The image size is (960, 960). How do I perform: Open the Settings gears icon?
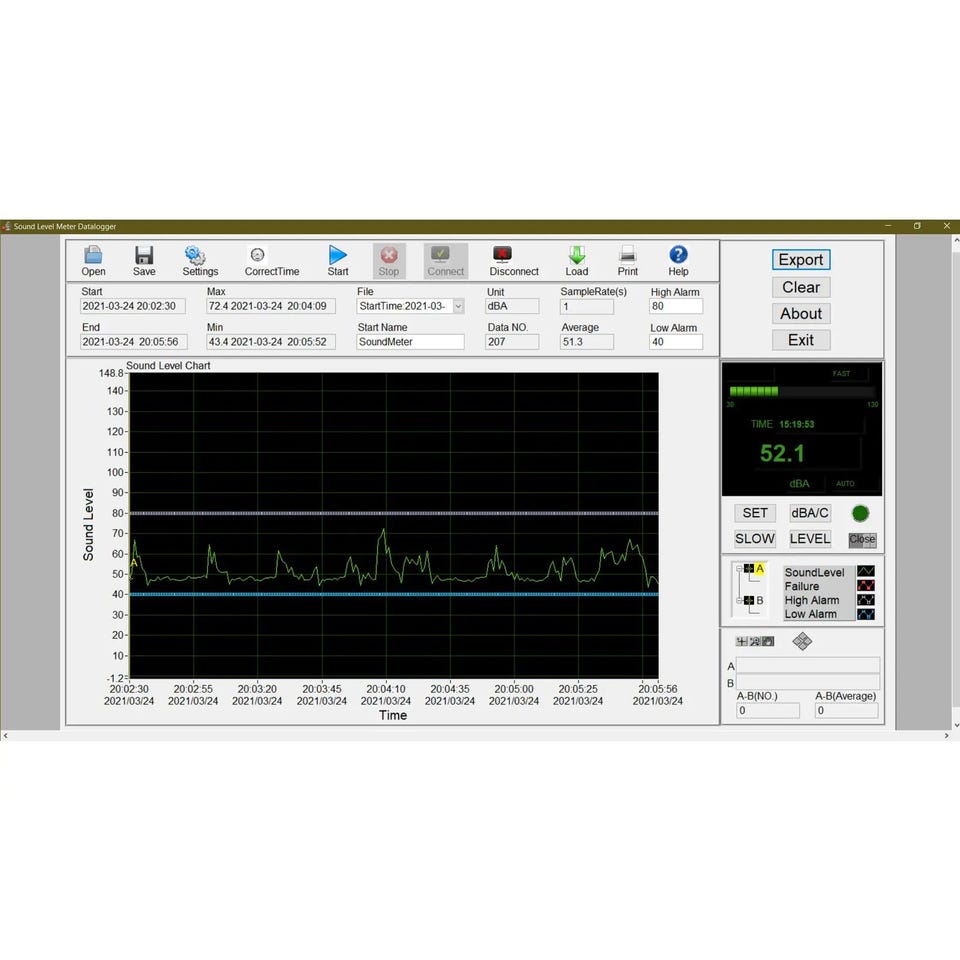195,255
